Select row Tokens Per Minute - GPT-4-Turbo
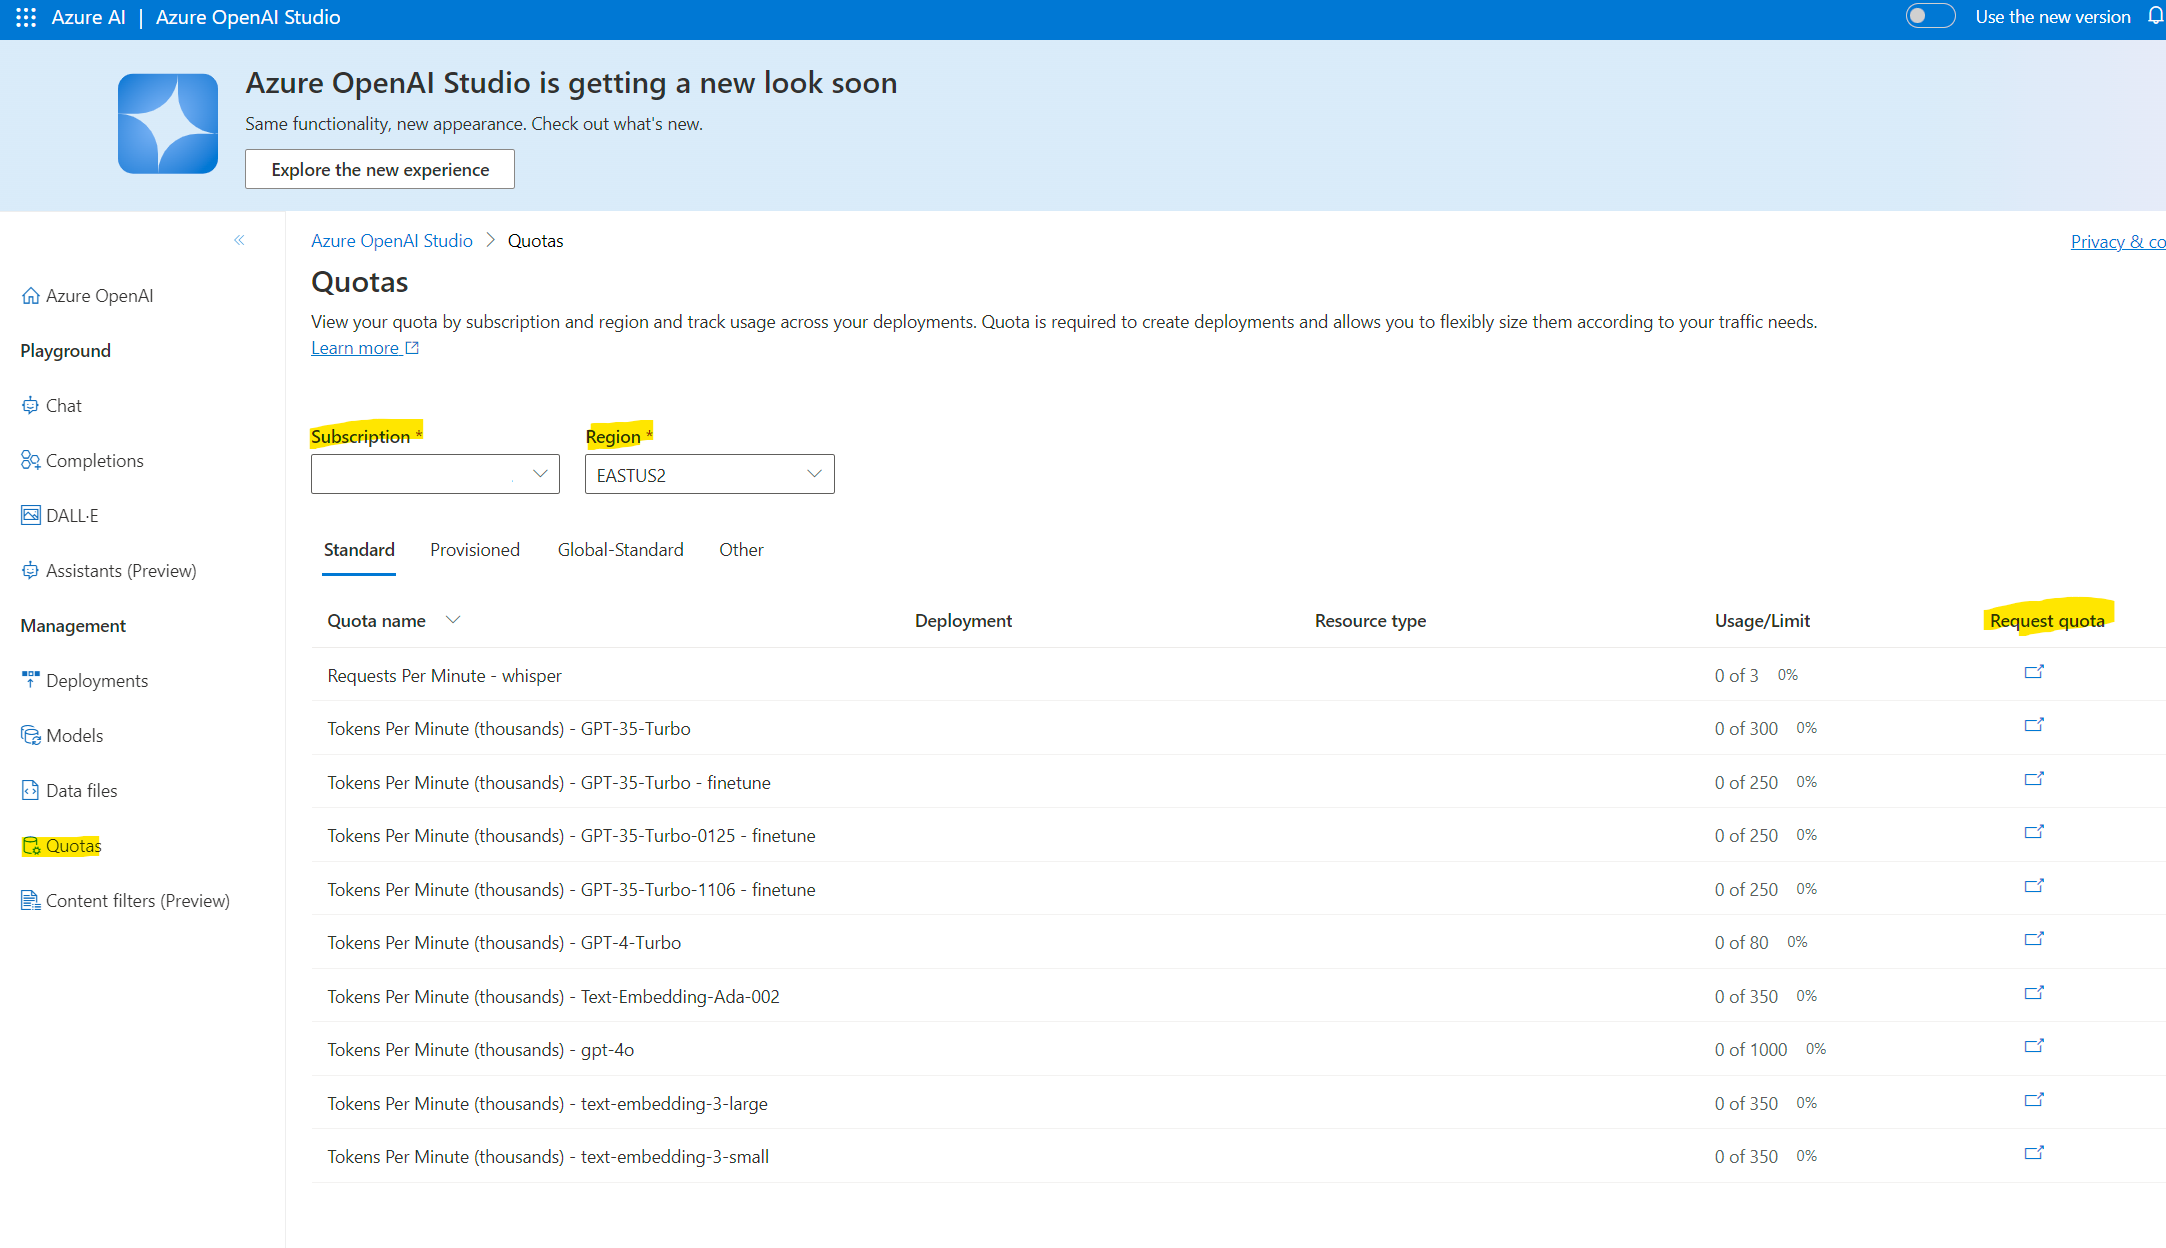 point(1238,942)
